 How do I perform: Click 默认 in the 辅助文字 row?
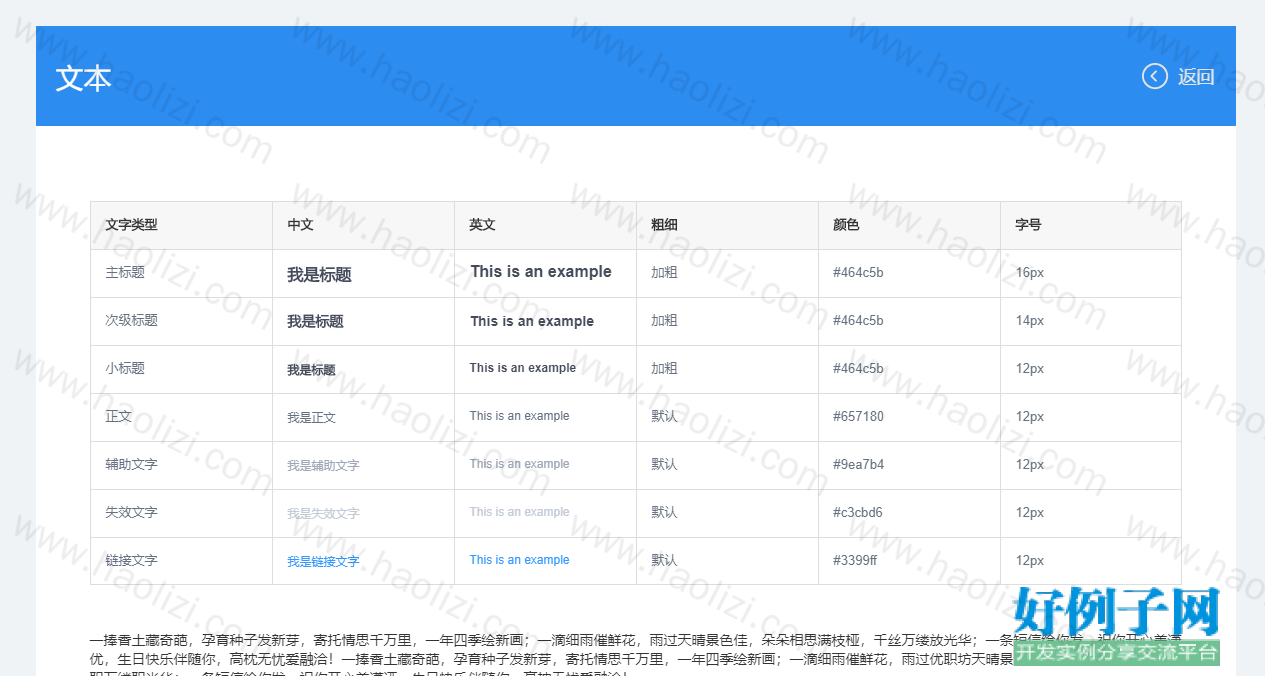point(664,464)
